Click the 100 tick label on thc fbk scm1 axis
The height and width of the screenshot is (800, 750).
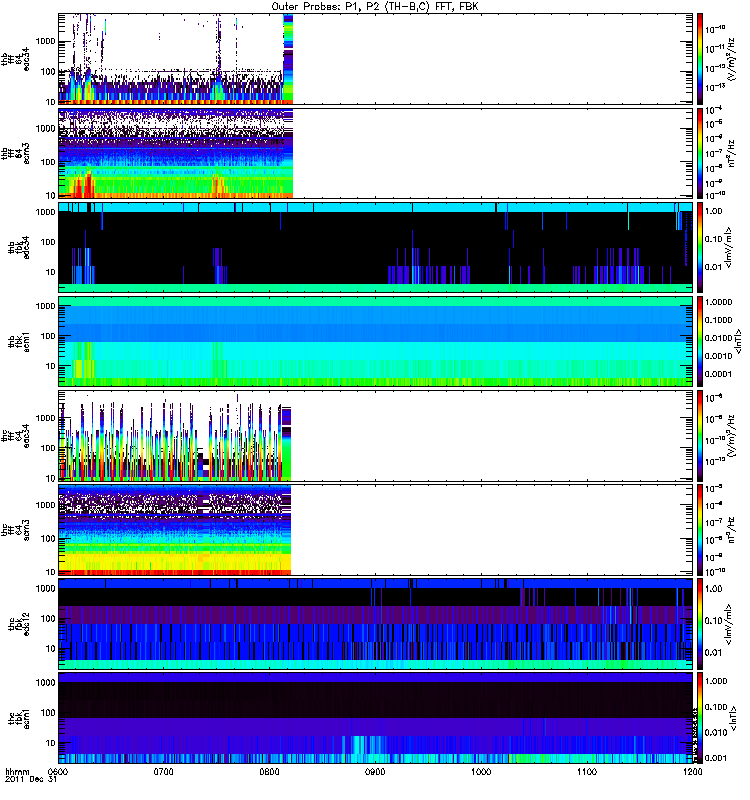(x=48, y=712)
